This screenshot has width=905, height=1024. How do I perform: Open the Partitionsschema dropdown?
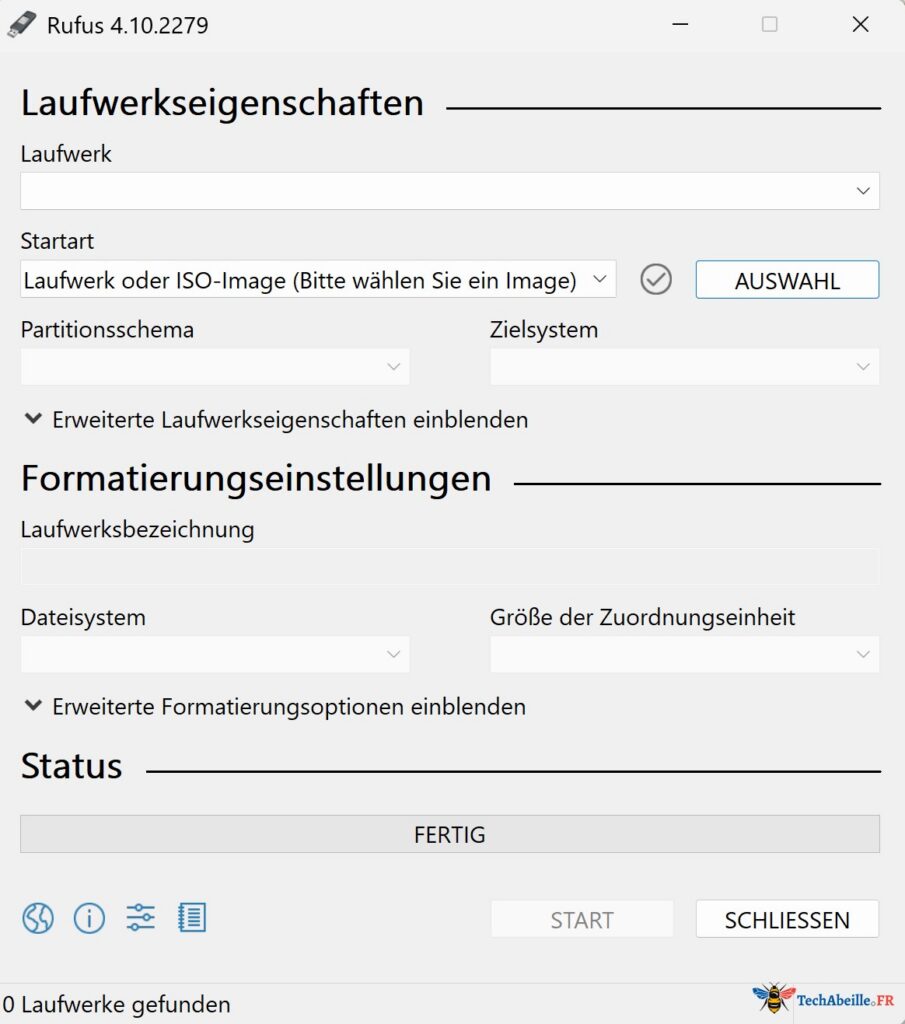[214, 366]
